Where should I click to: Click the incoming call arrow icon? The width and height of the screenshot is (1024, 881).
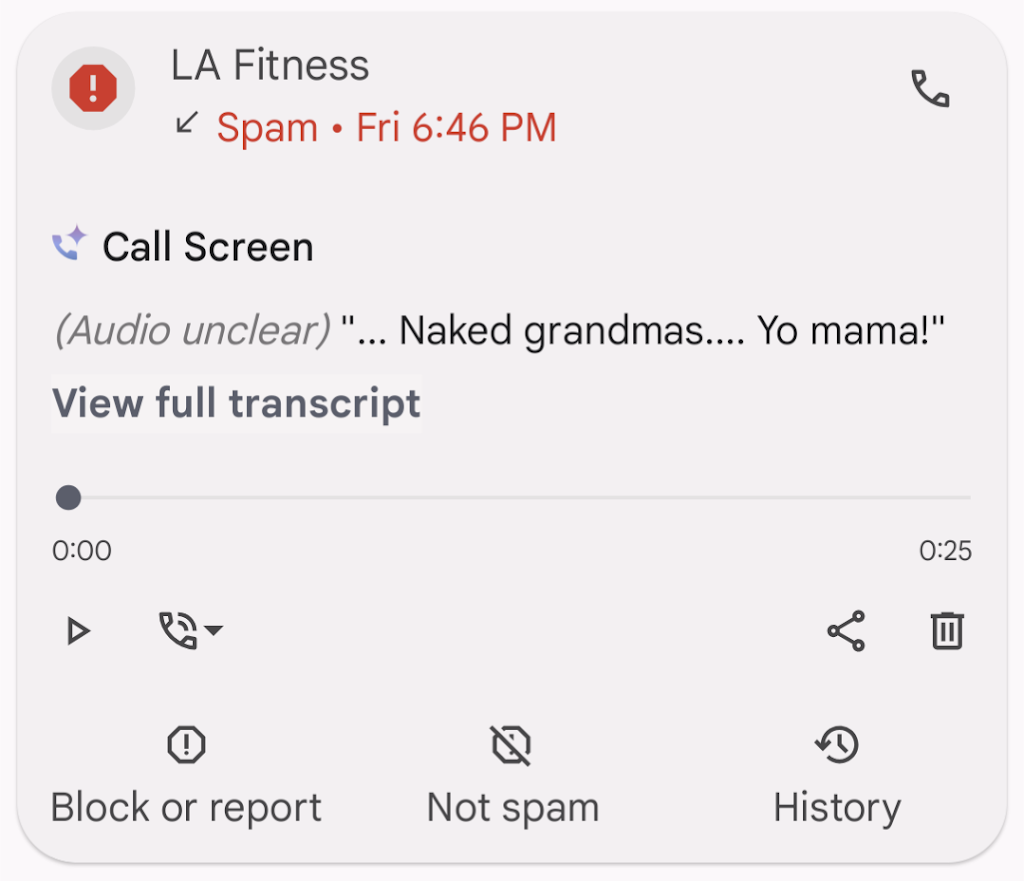(186, 124)
